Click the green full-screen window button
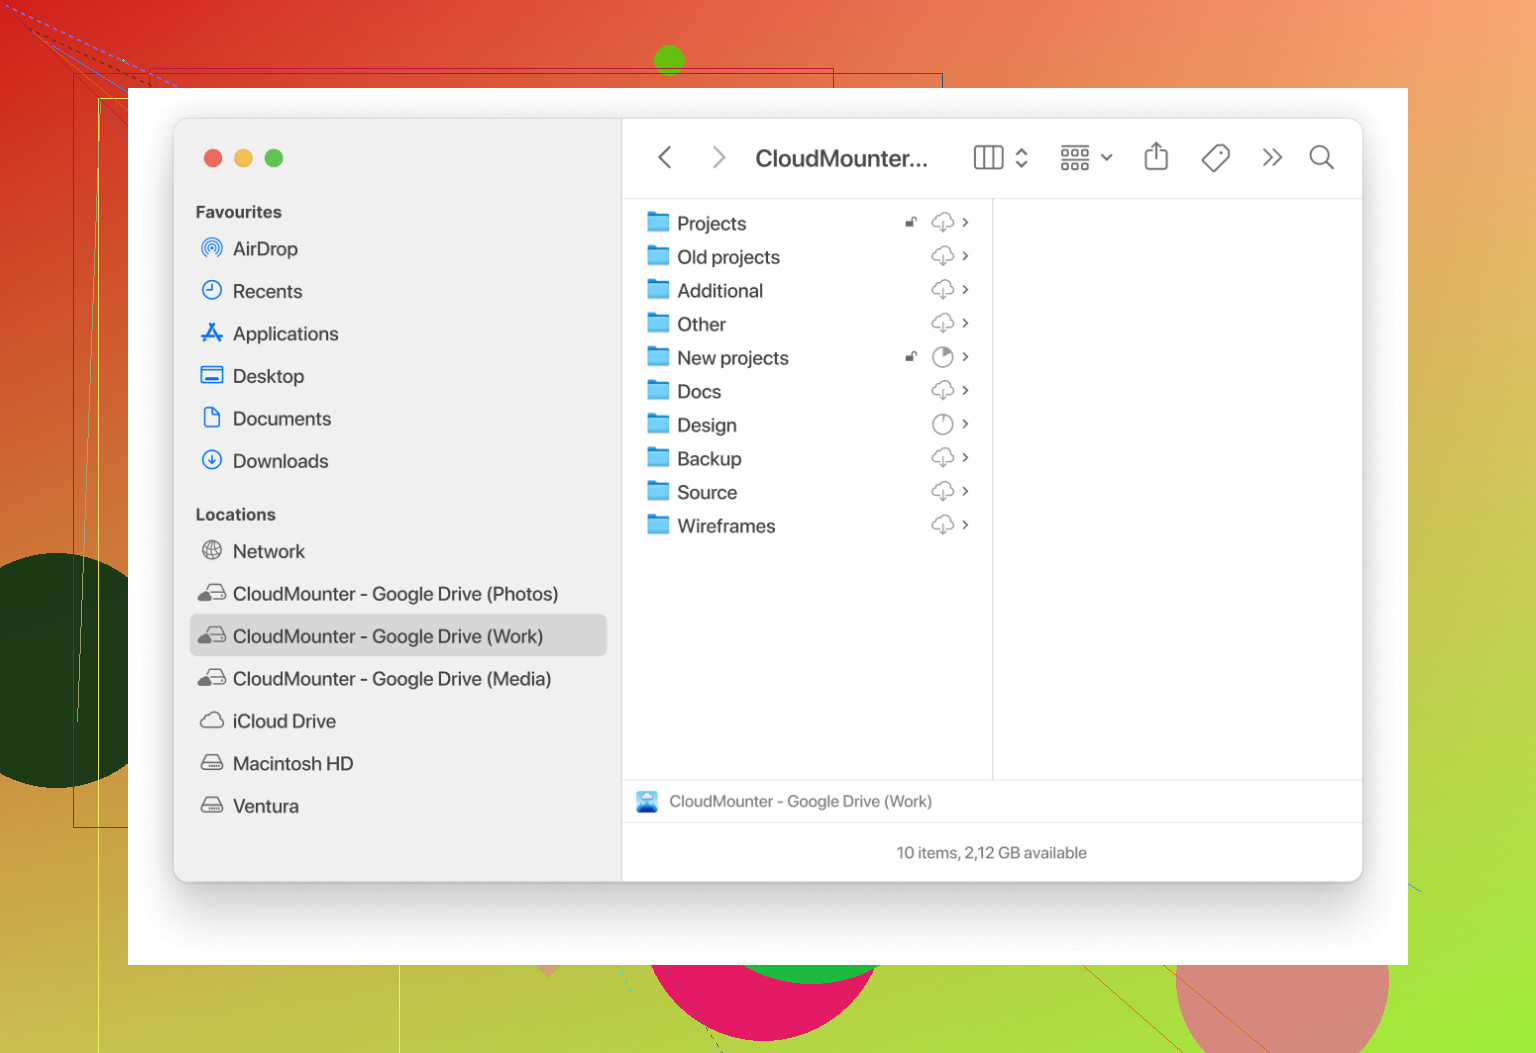Screen dimensions: 1536x1053 (x=274, y=158)
